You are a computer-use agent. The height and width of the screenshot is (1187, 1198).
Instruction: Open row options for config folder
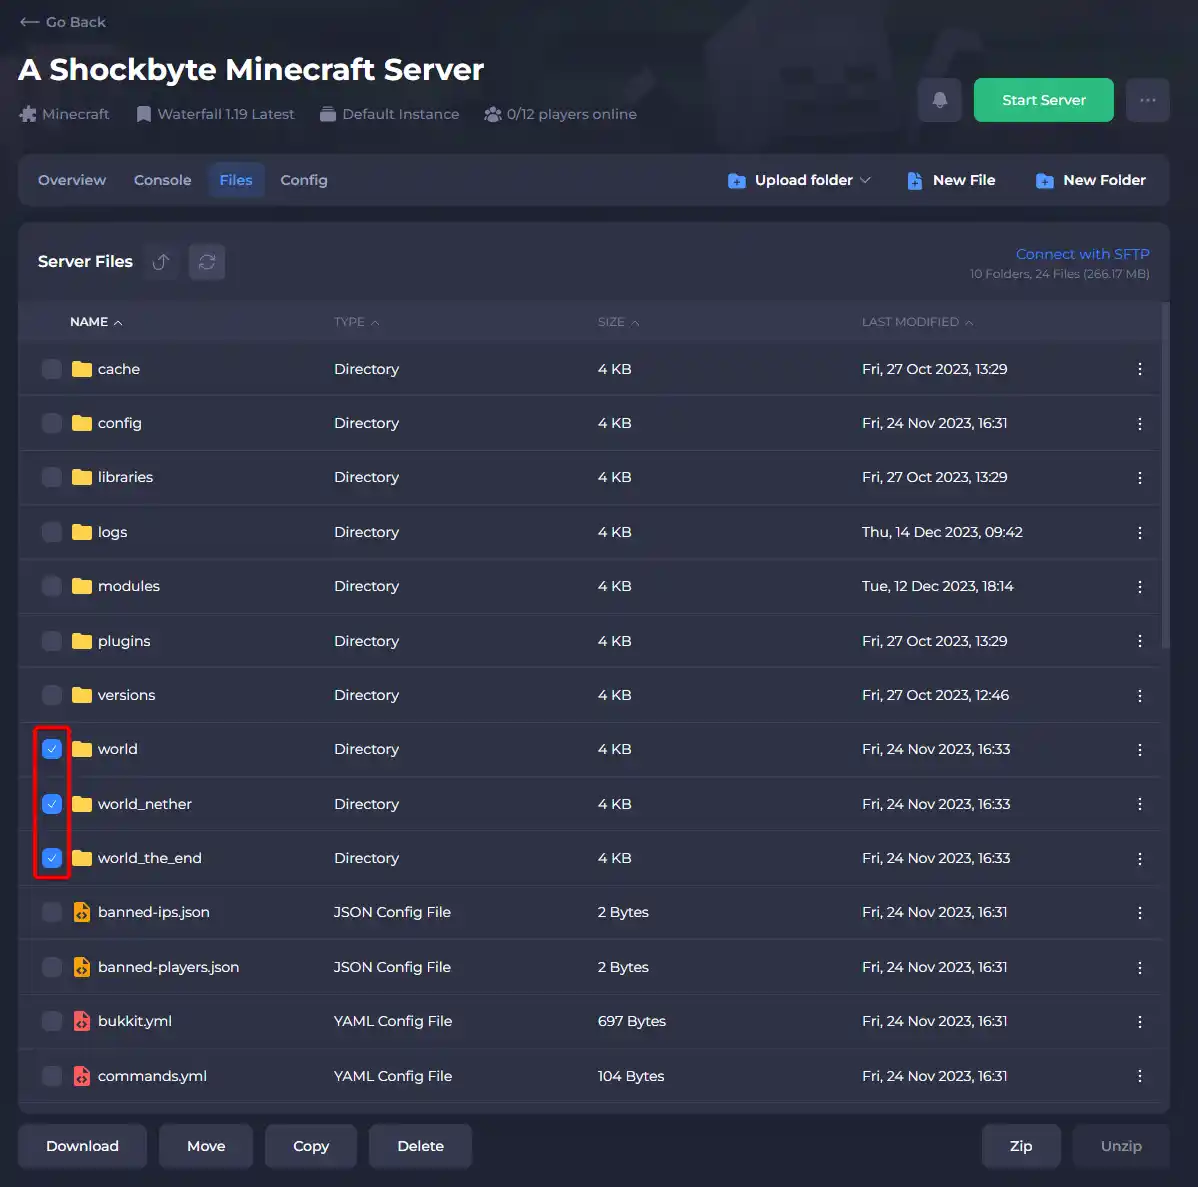pyautogui.click(x=1140, y=423)
